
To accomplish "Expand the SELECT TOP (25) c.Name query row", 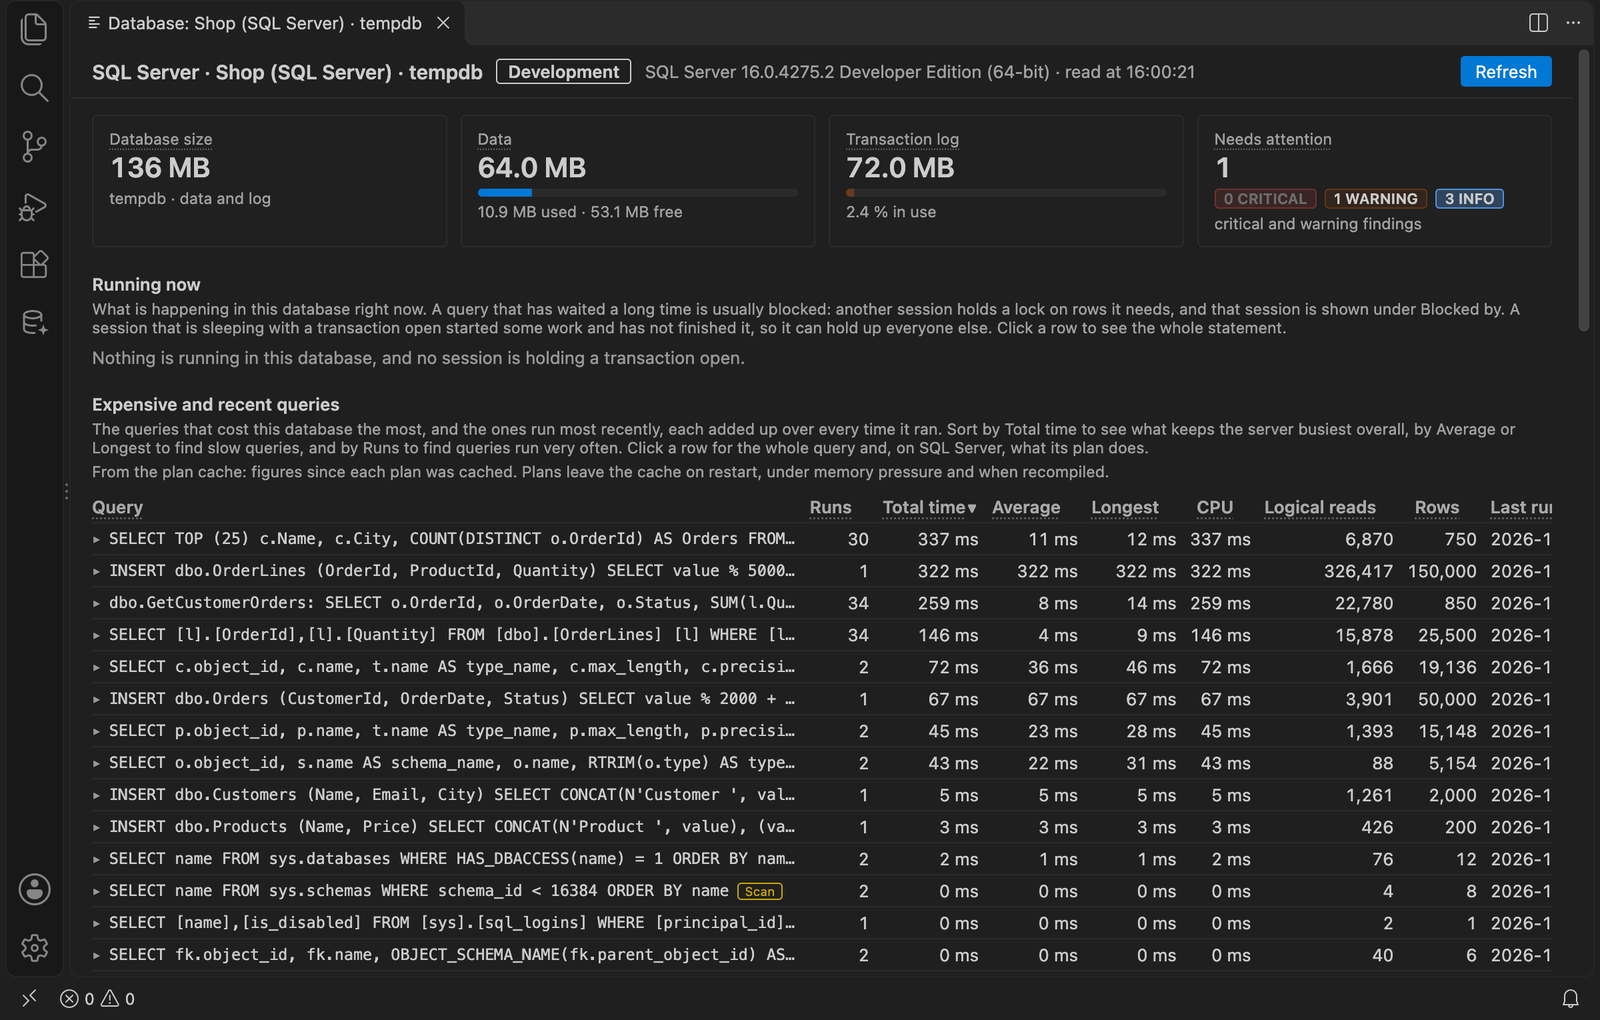I will coord(821,539).
